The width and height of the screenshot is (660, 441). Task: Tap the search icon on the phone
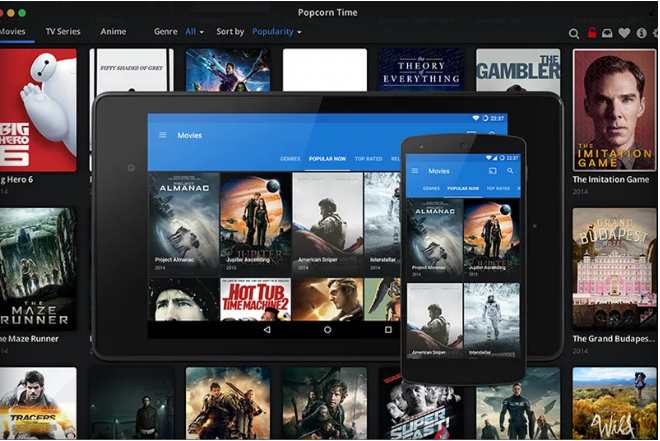tap(510, 171)
